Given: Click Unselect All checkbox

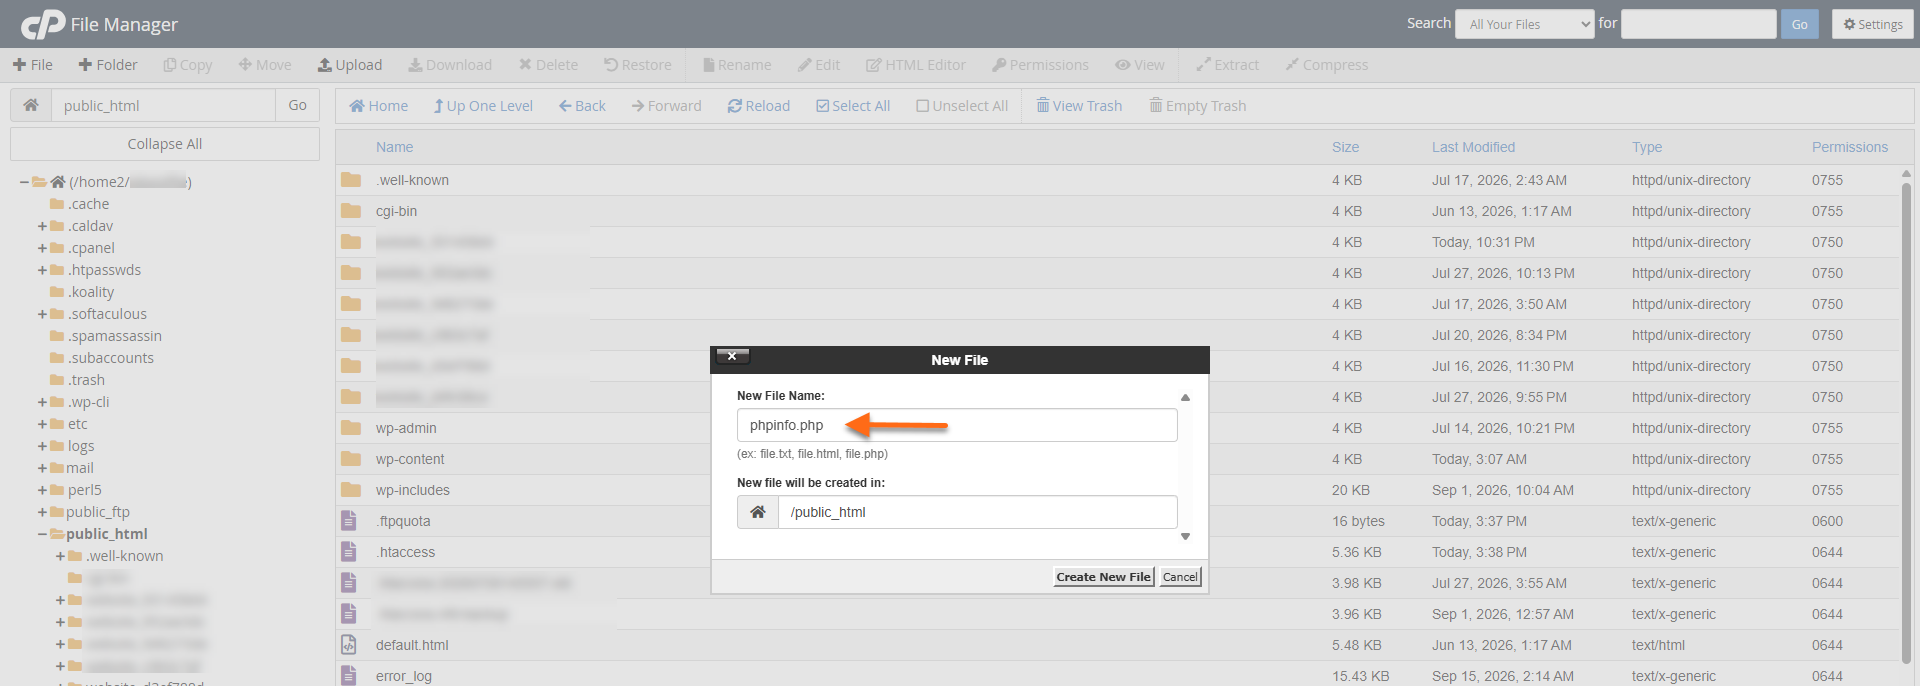Looking at the screenshot, I should (x=962, y=106).
